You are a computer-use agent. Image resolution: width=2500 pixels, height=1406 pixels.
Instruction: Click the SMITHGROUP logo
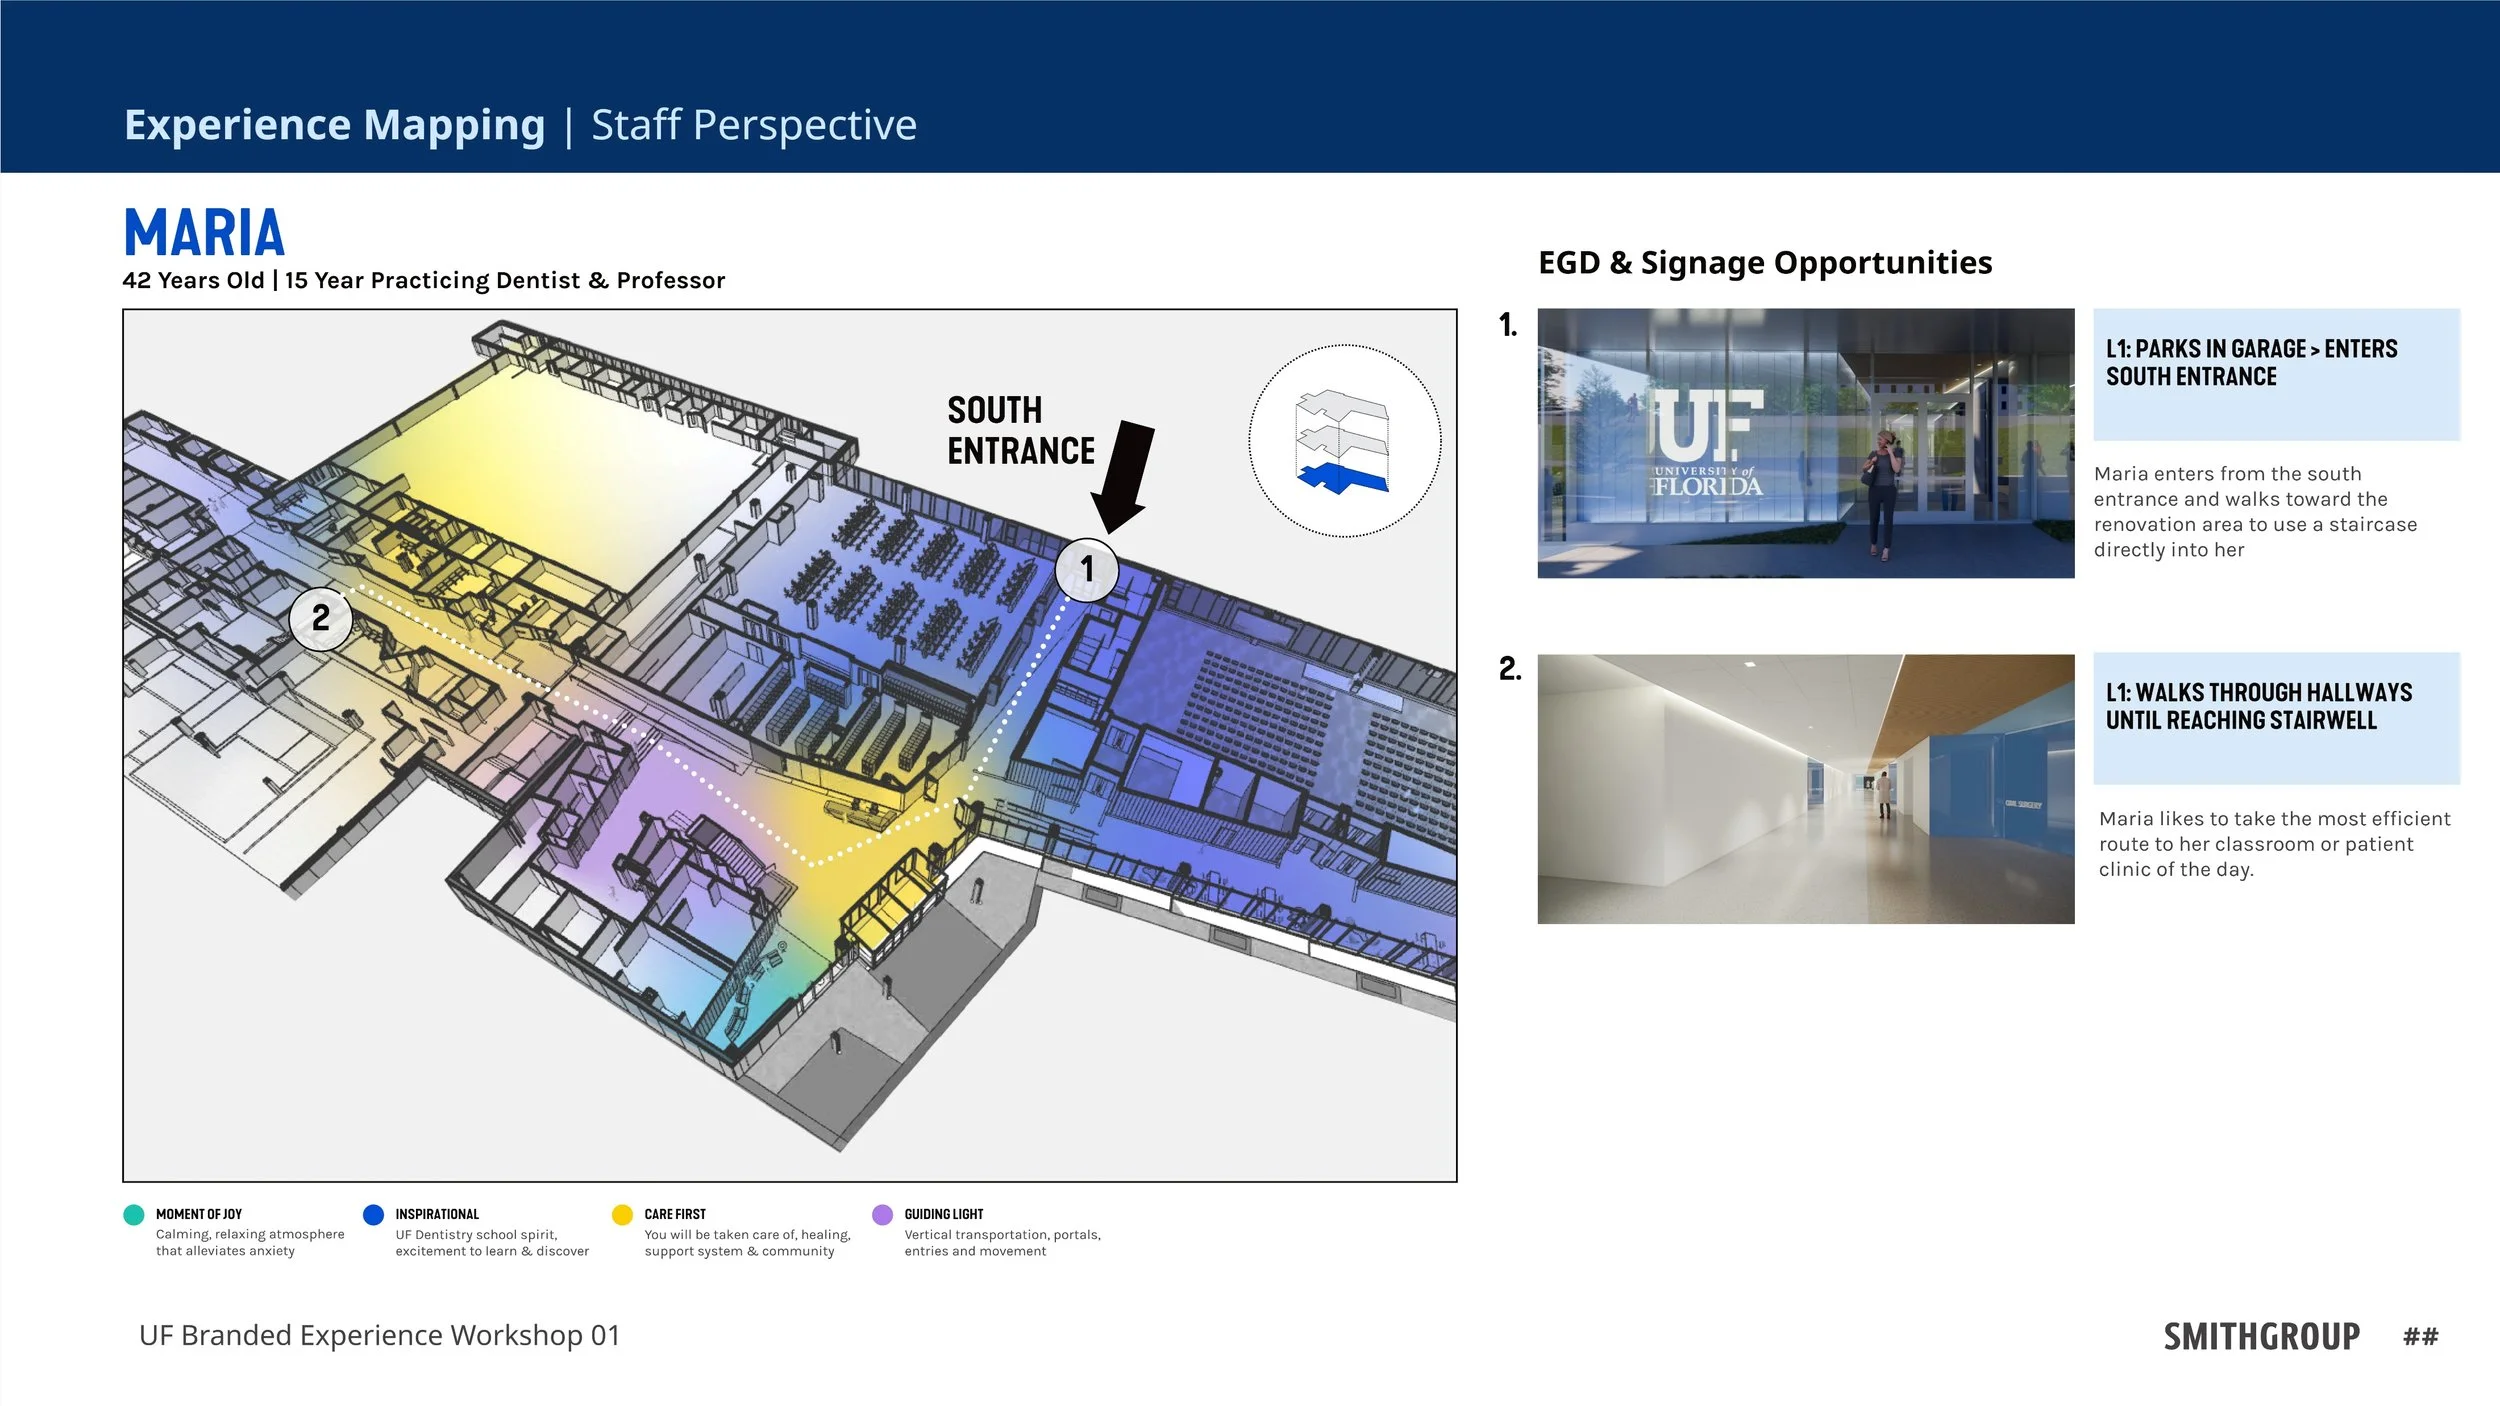click(2261, 1336)
